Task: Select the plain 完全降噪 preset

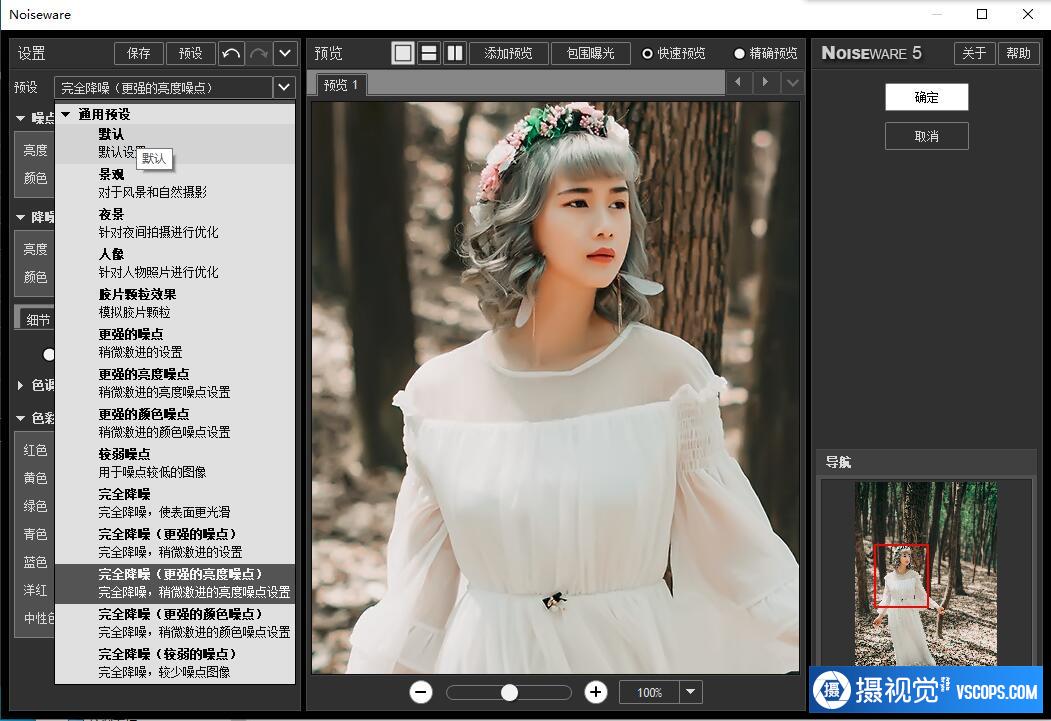Action: pos(174,504)
